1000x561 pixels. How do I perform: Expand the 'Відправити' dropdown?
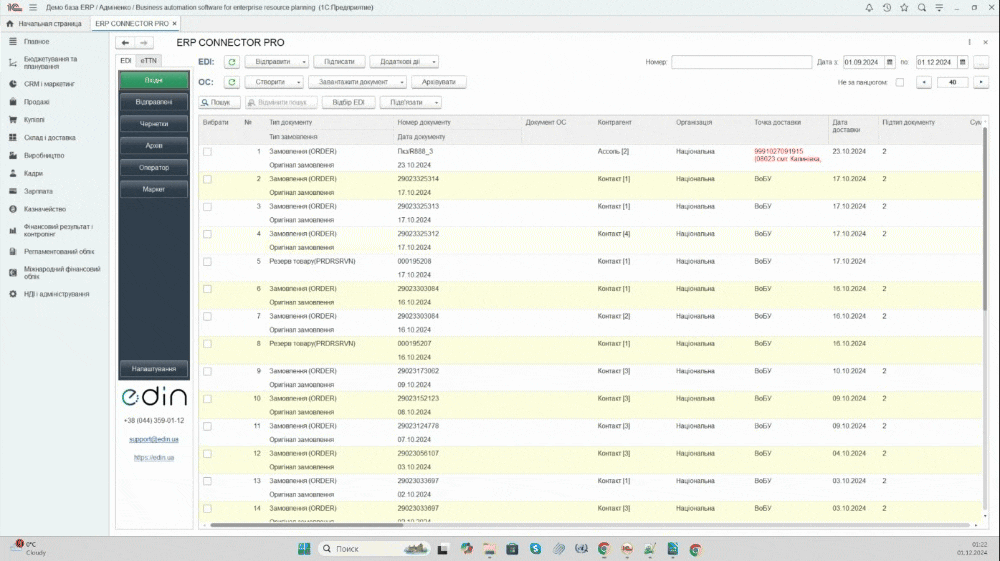click(x=276, y=62)
